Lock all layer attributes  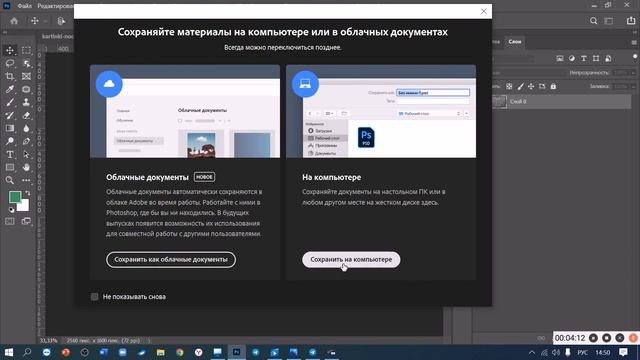click(553, 87)
